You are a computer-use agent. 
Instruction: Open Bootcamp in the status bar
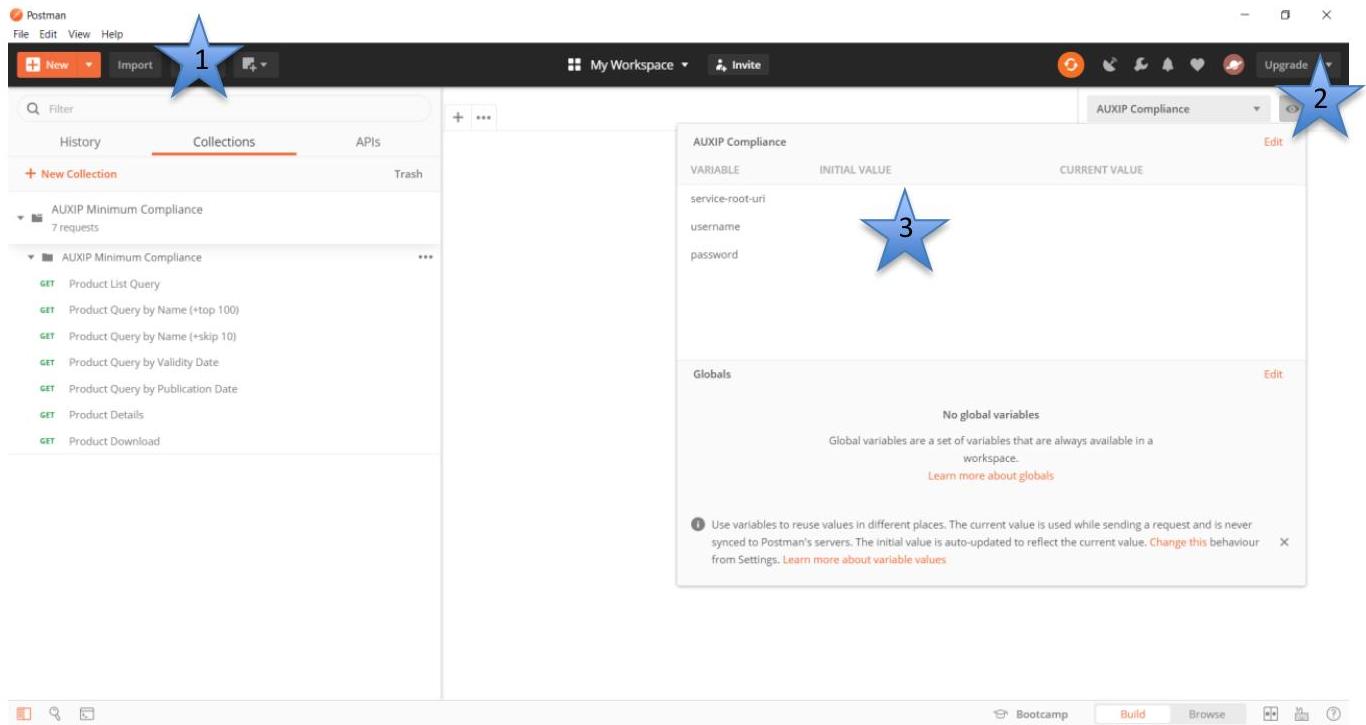pyautogui.click(x=1030, y=714)
